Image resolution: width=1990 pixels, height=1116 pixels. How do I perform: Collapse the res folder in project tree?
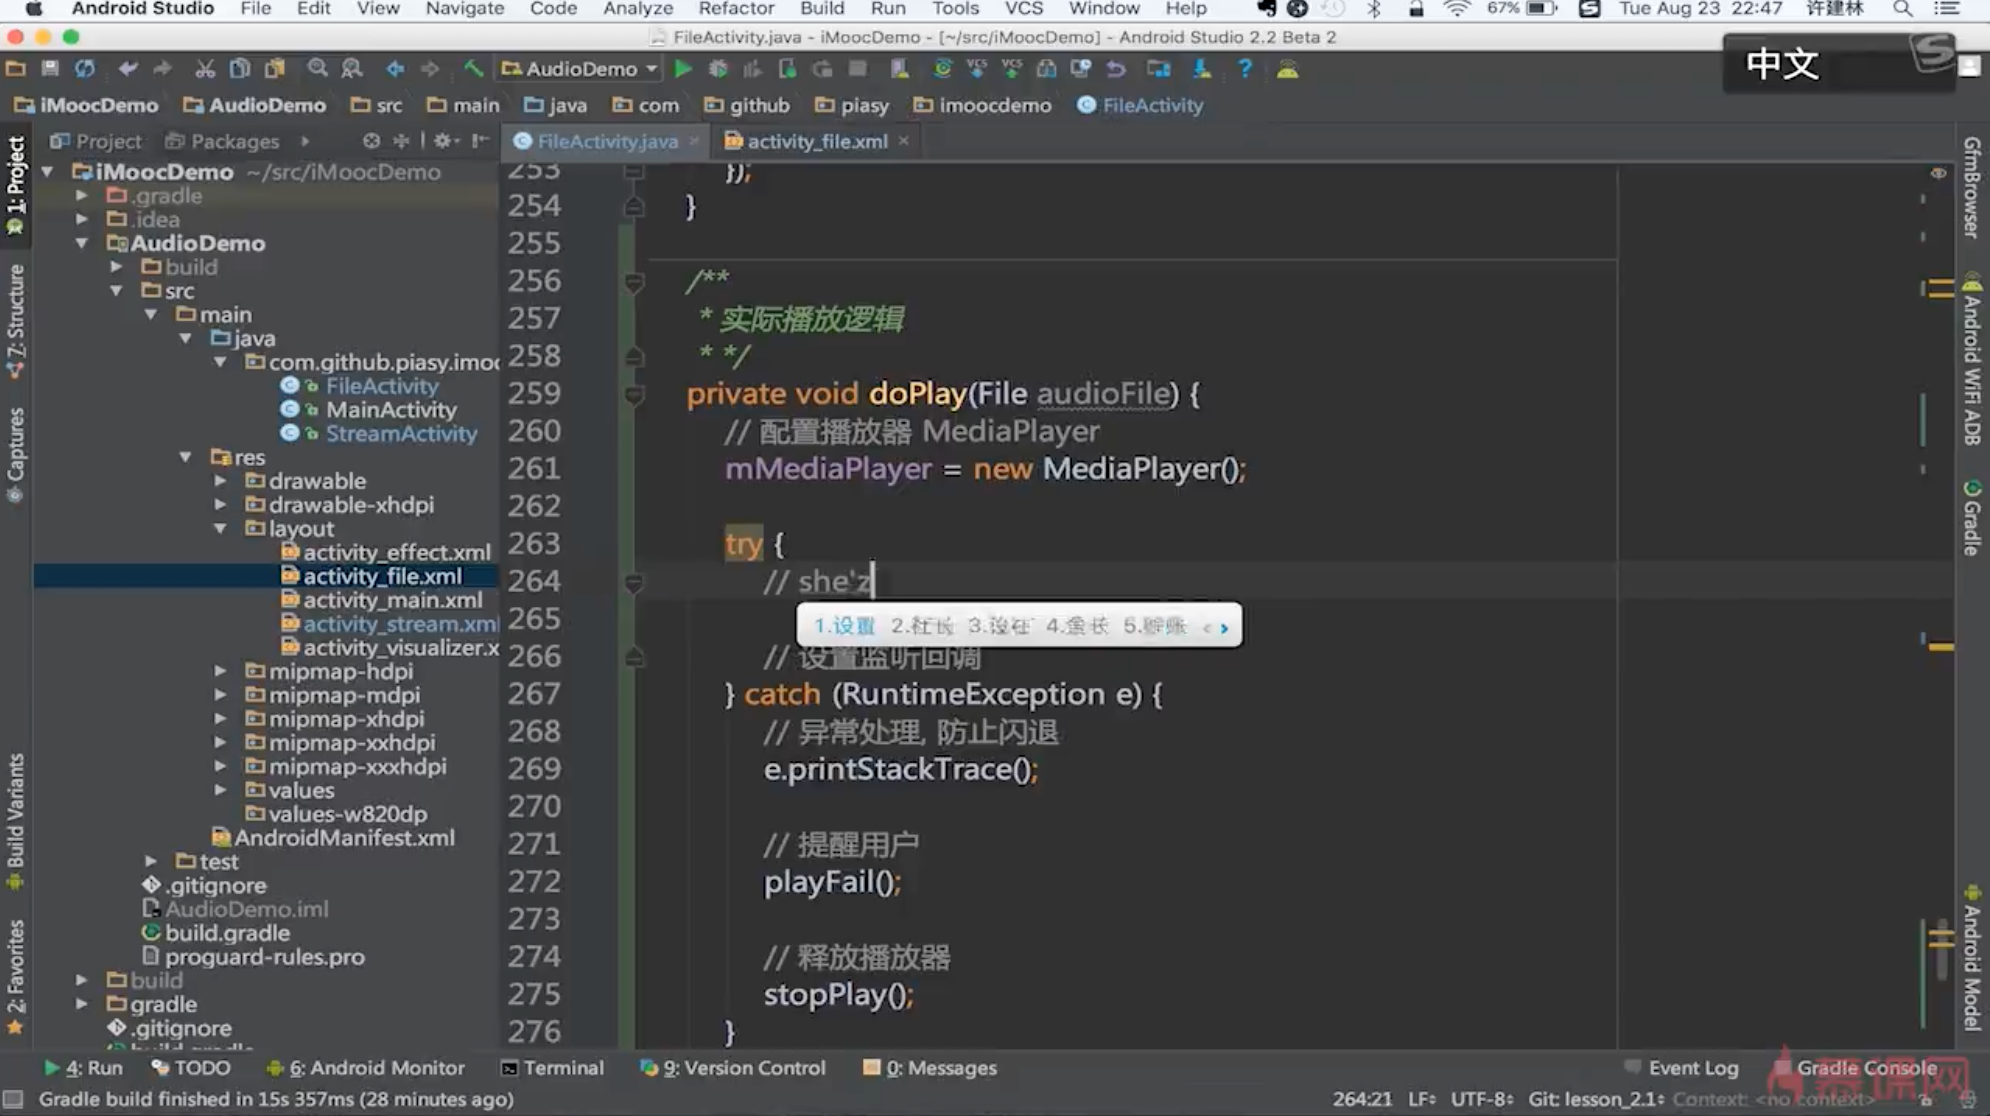(186, 457)
